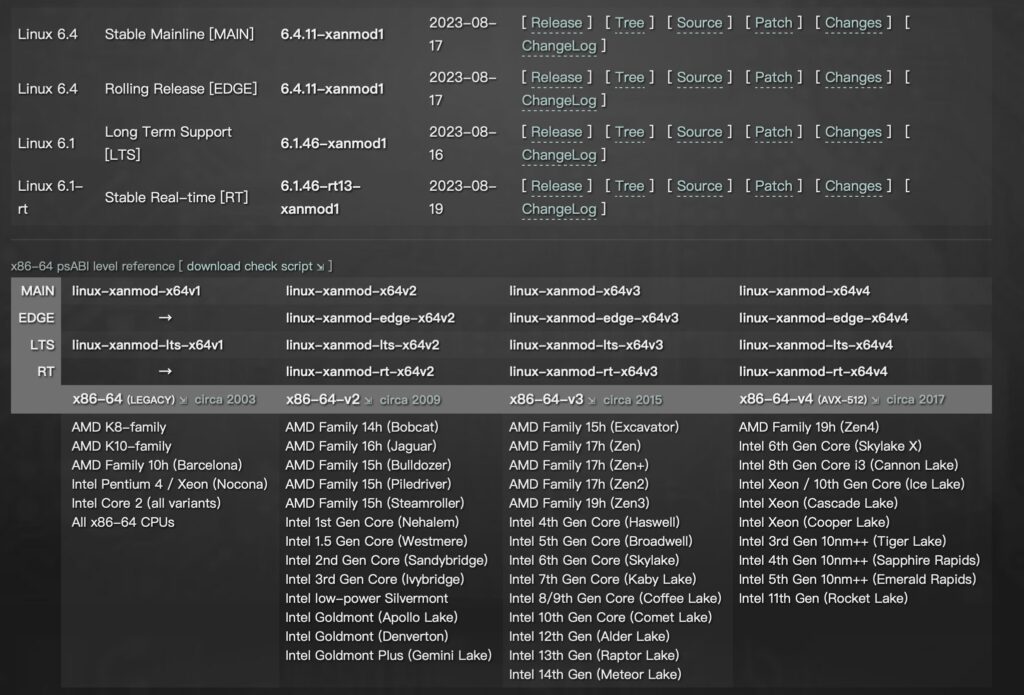Open Source link for 6.1.46-xanmod1 LTS

[699, 132]
